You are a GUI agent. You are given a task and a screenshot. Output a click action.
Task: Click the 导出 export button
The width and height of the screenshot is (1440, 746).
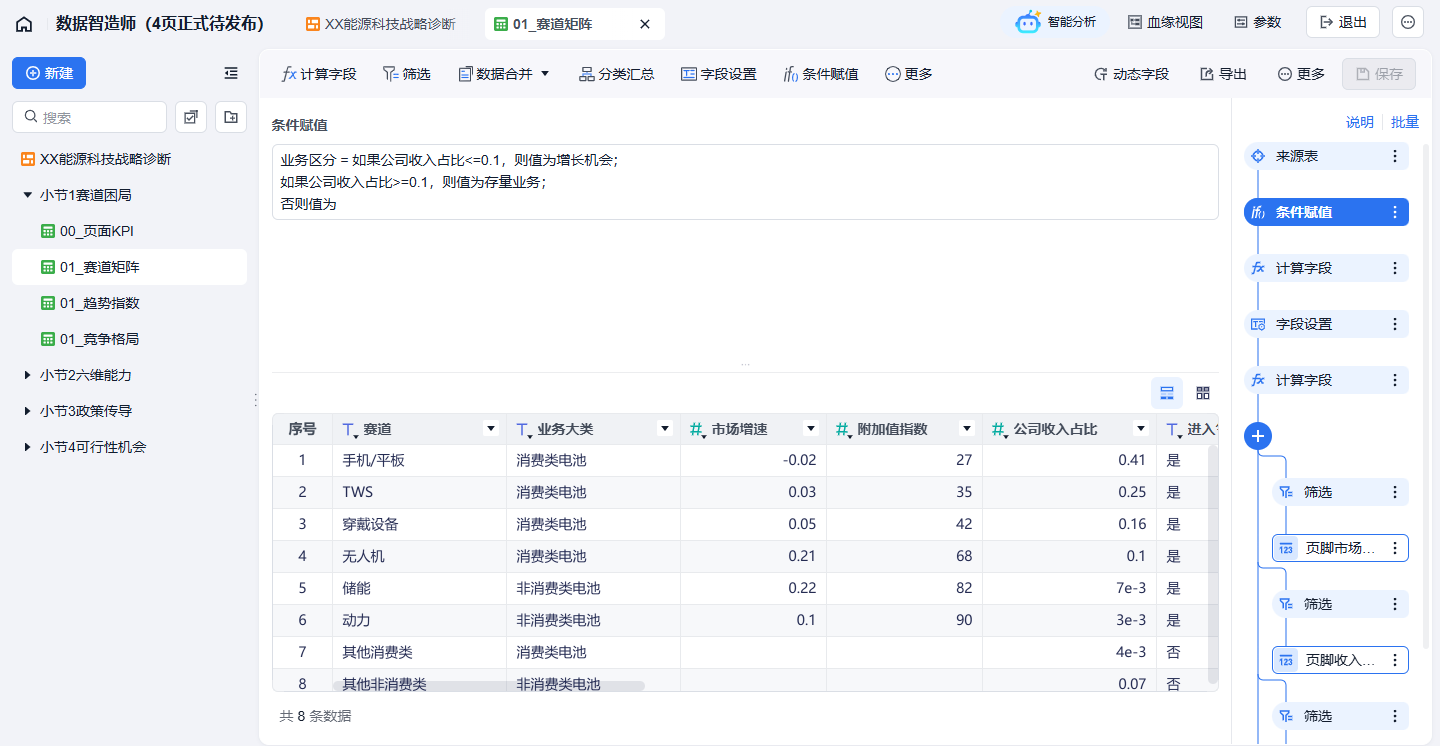[1223, 74]
